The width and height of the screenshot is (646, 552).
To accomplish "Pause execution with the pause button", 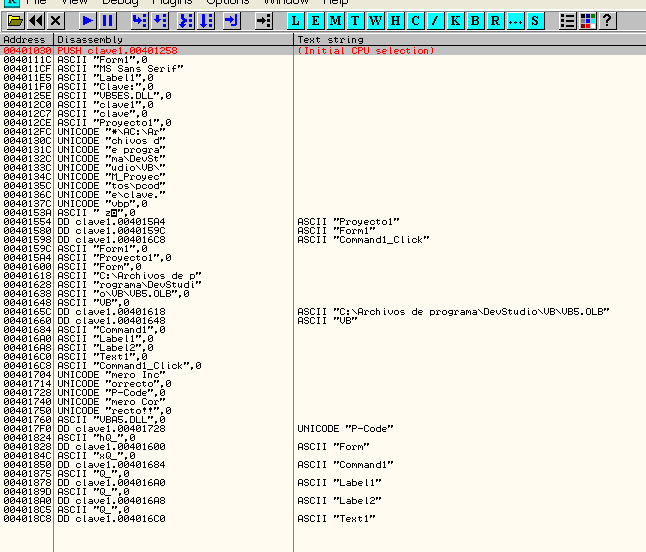I will (108, 20).
